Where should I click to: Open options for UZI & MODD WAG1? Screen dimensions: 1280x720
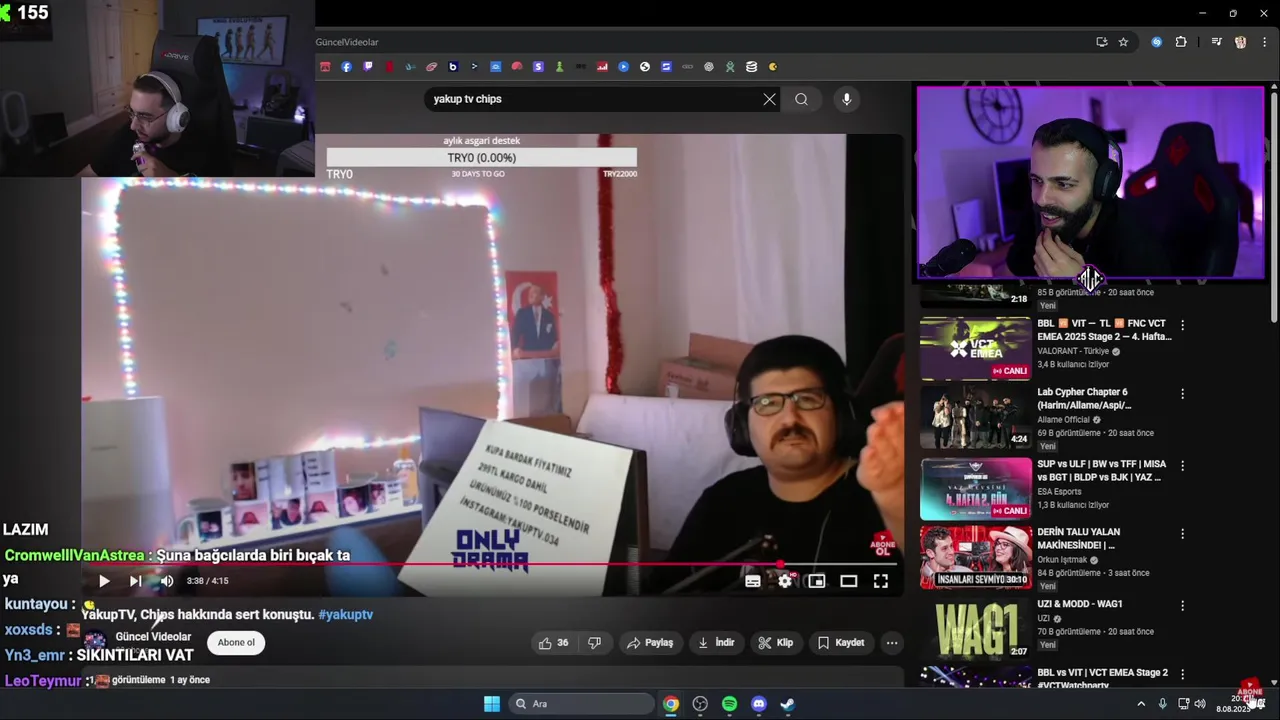click(1182, 606)
